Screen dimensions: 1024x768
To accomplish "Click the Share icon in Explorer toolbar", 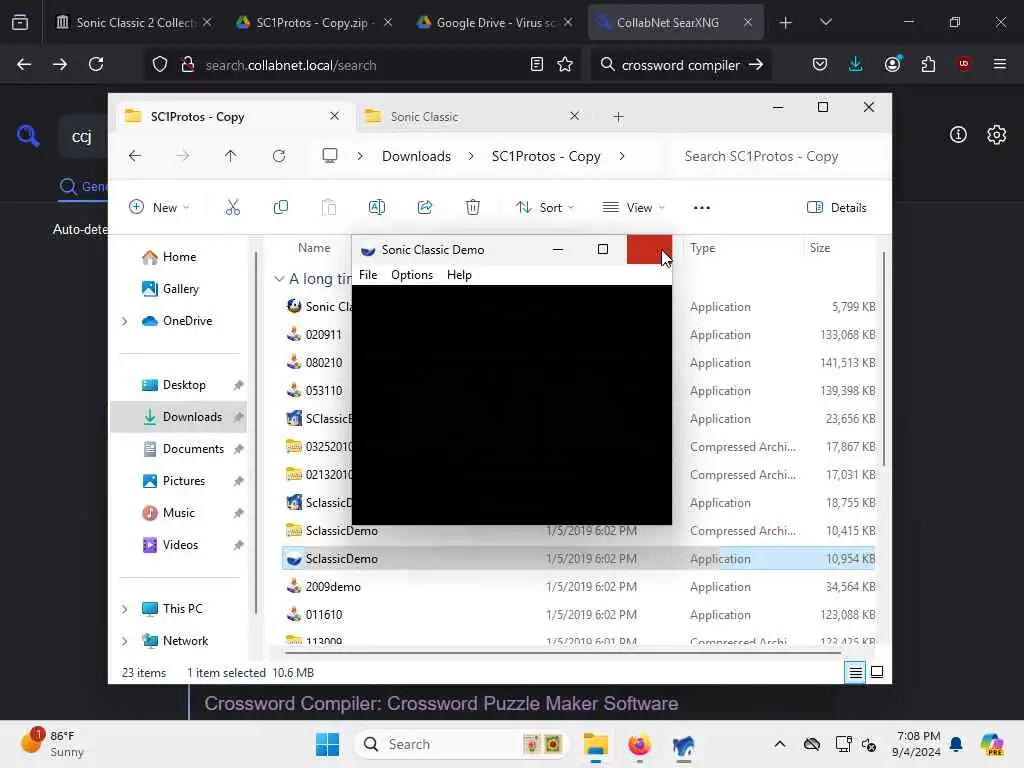I will pos(424,208).
